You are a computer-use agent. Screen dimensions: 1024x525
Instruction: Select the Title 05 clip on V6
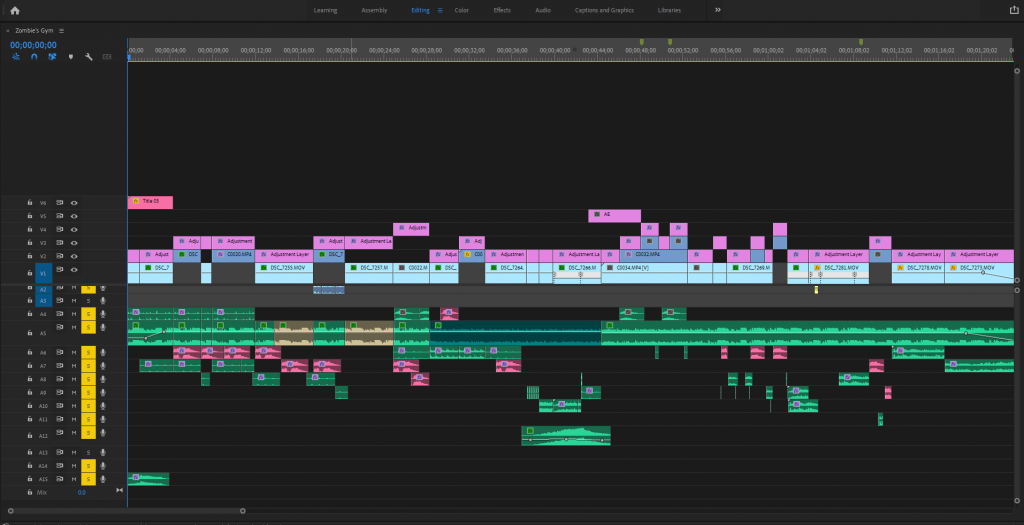click(x=150, y=202)
